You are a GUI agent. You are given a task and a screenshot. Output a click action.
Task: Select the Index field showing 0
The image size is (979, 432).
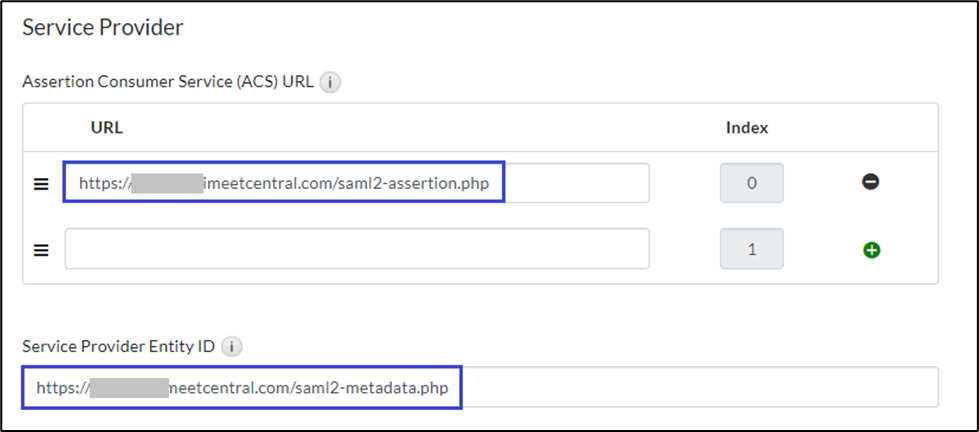point(751,183)
